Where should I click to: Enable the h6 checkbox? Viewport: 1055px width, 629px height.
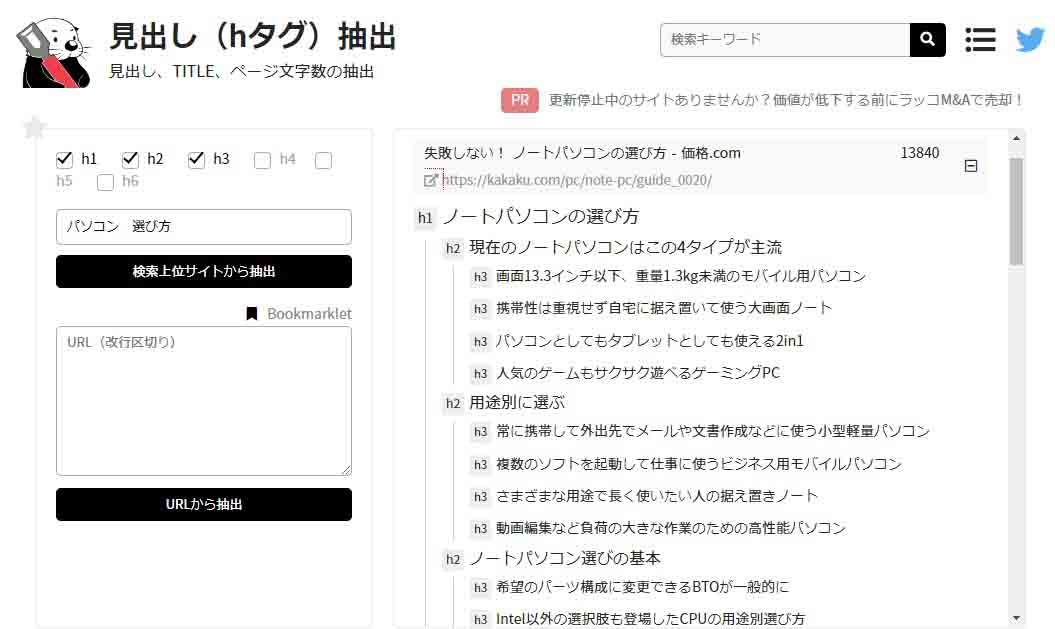(x=106, y=182)
